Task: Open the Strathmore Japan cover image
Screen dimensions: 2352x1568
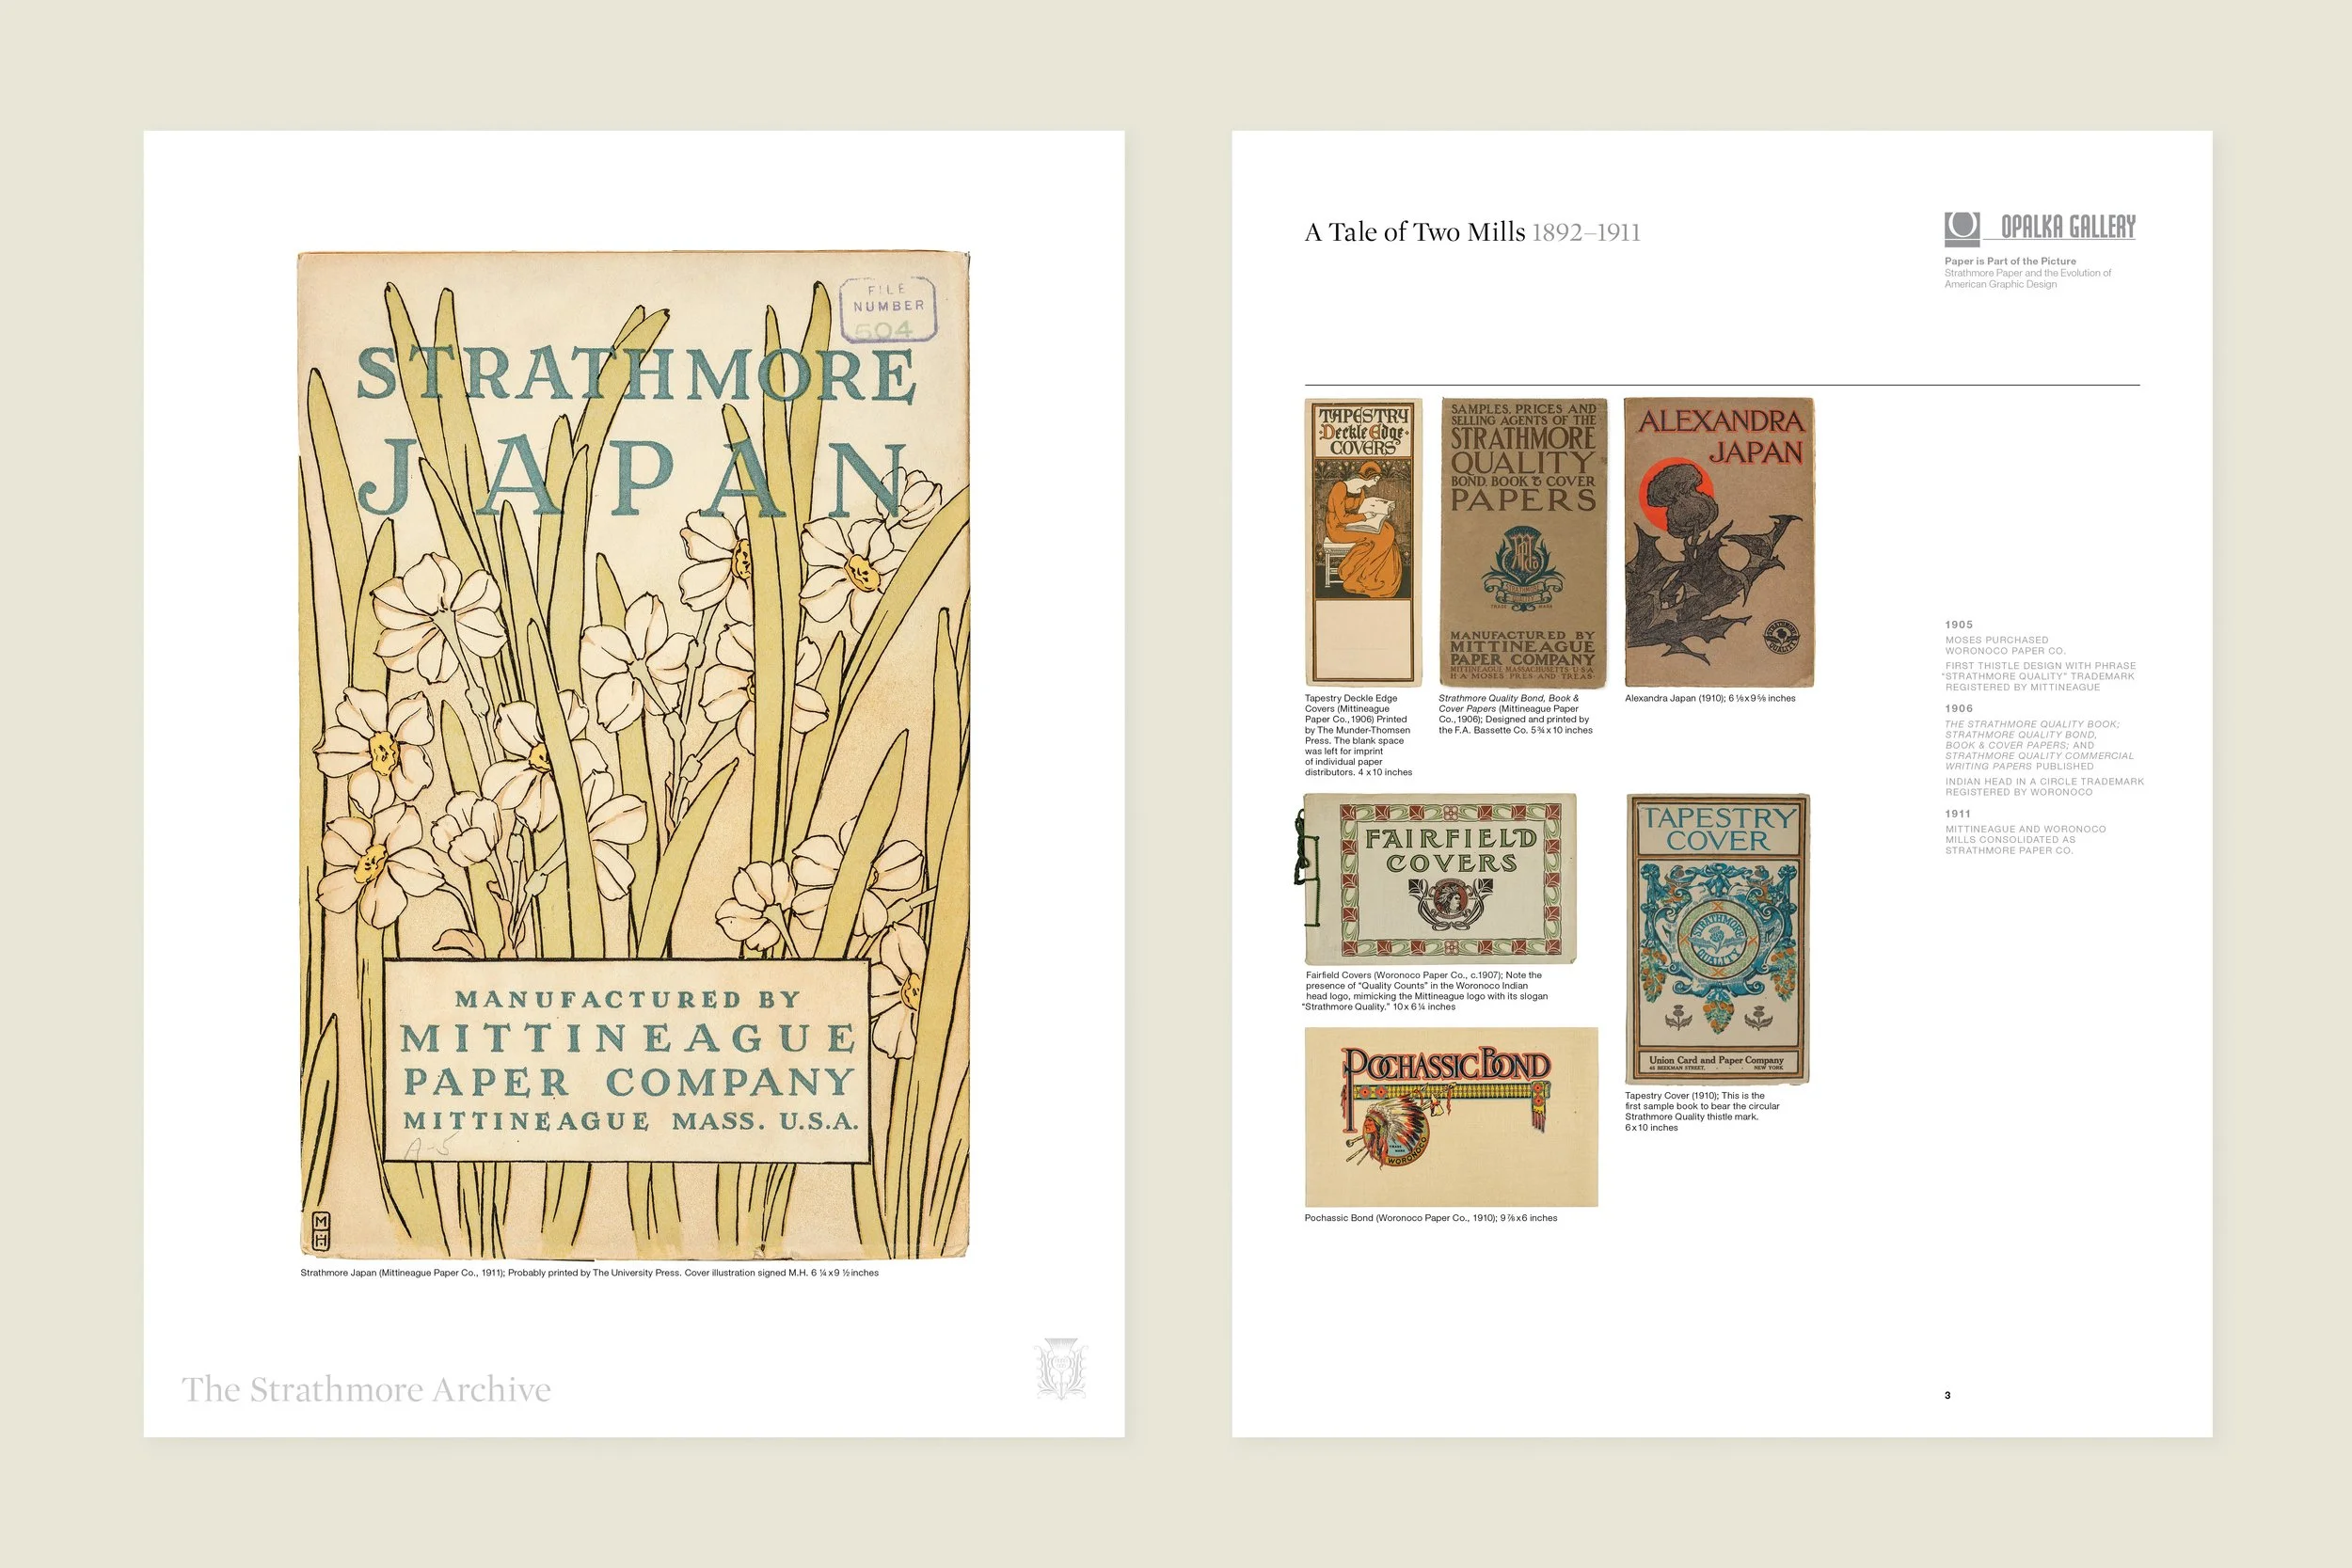Action: (634, 755)
